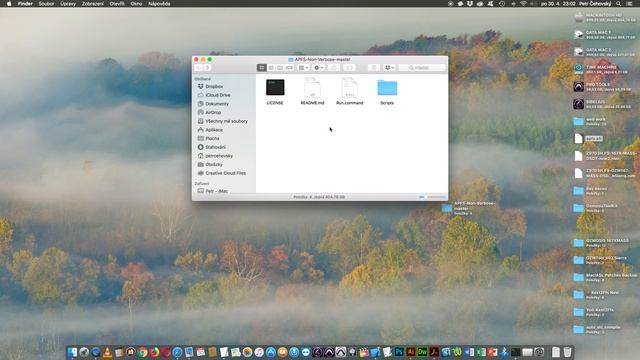Select Dropbox in the Finder sidebar
640x360 pixels.
coord(214,87)
